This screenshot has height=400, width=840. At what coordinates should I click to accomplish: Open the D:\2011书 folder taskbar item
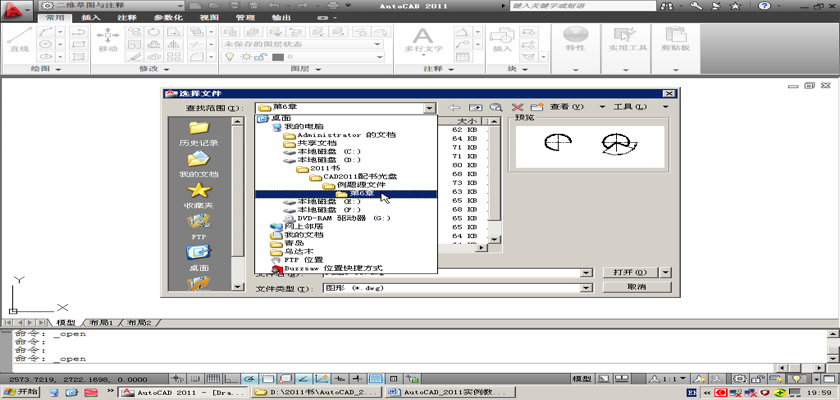(x=317, y=392)
